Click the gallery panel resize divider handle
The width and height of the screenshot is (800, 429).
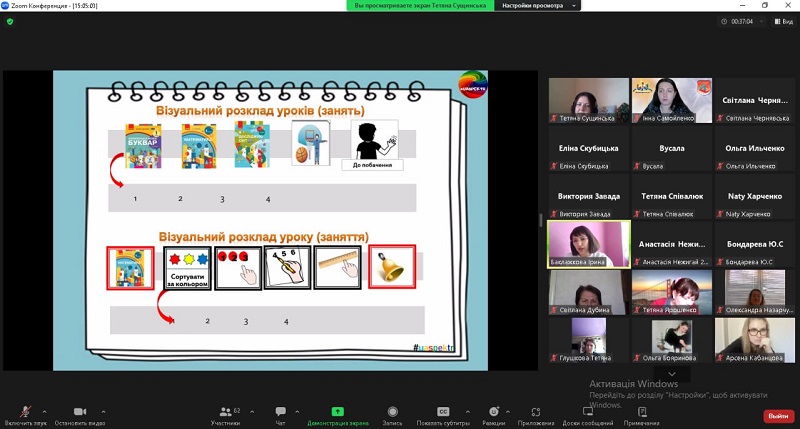541,219
